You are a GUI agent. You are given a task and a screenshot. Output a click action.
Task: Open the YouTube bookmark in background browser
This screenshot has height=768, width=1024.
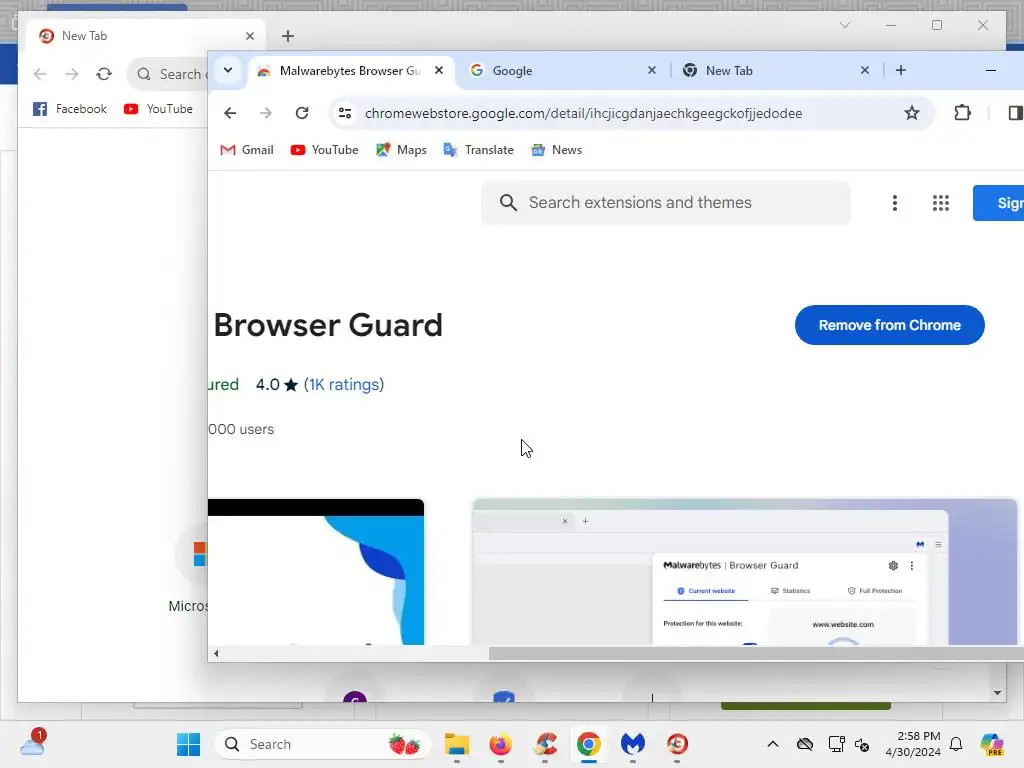pos(159,109)
